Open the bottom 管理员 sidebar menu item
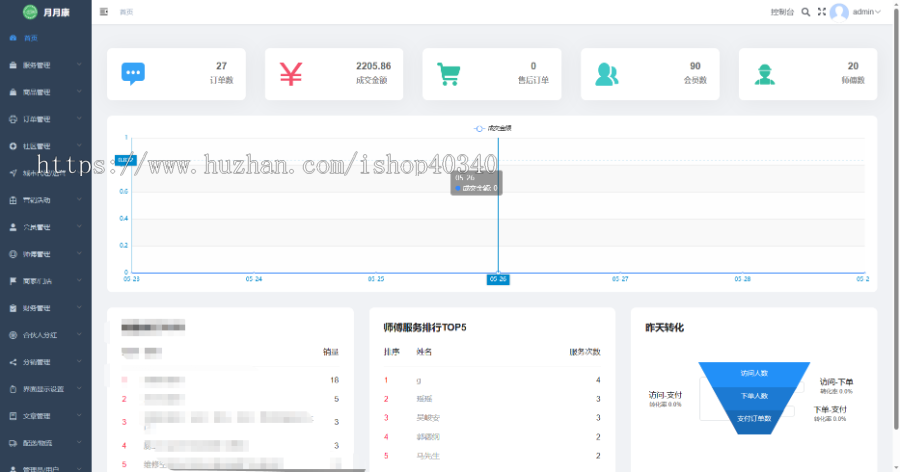 click(45, 468)
